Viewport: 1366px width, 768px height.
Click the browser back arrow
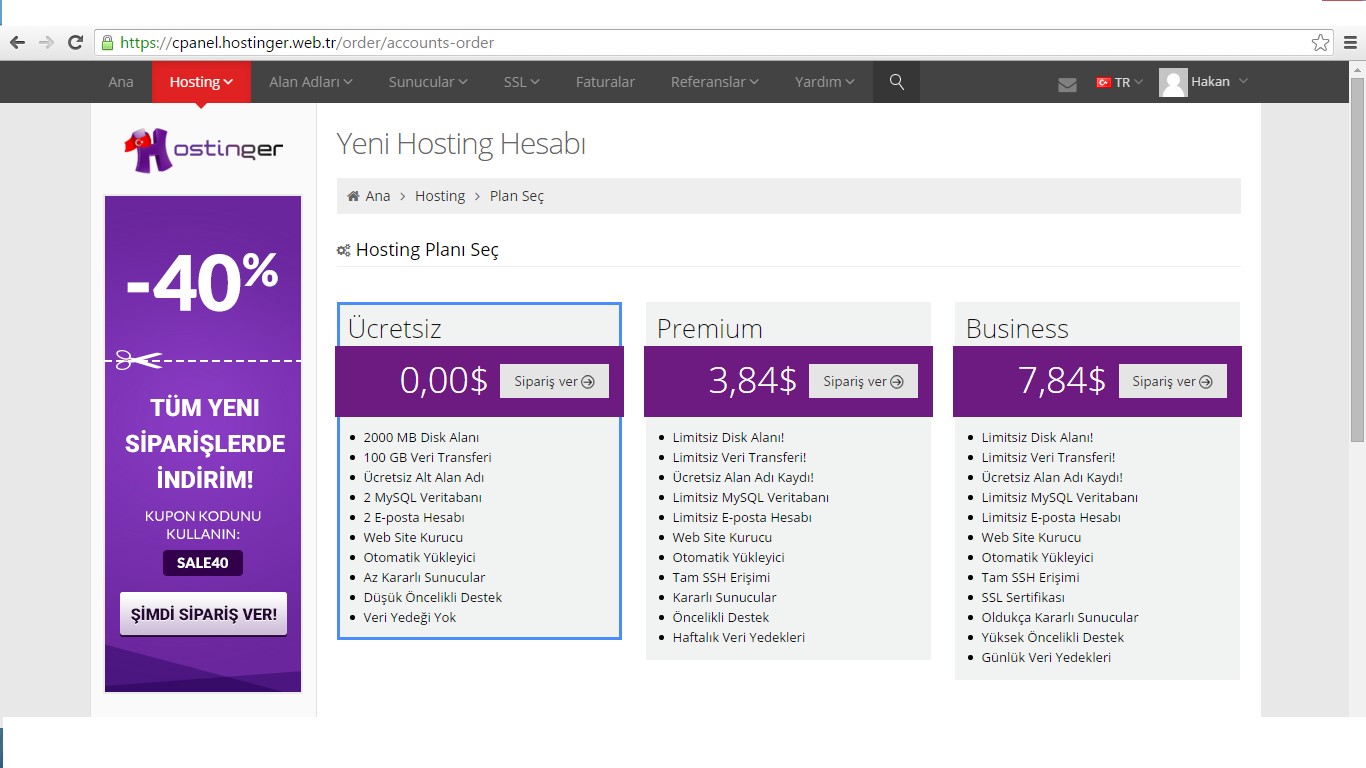pyautogui.click(x=17, y=42)
